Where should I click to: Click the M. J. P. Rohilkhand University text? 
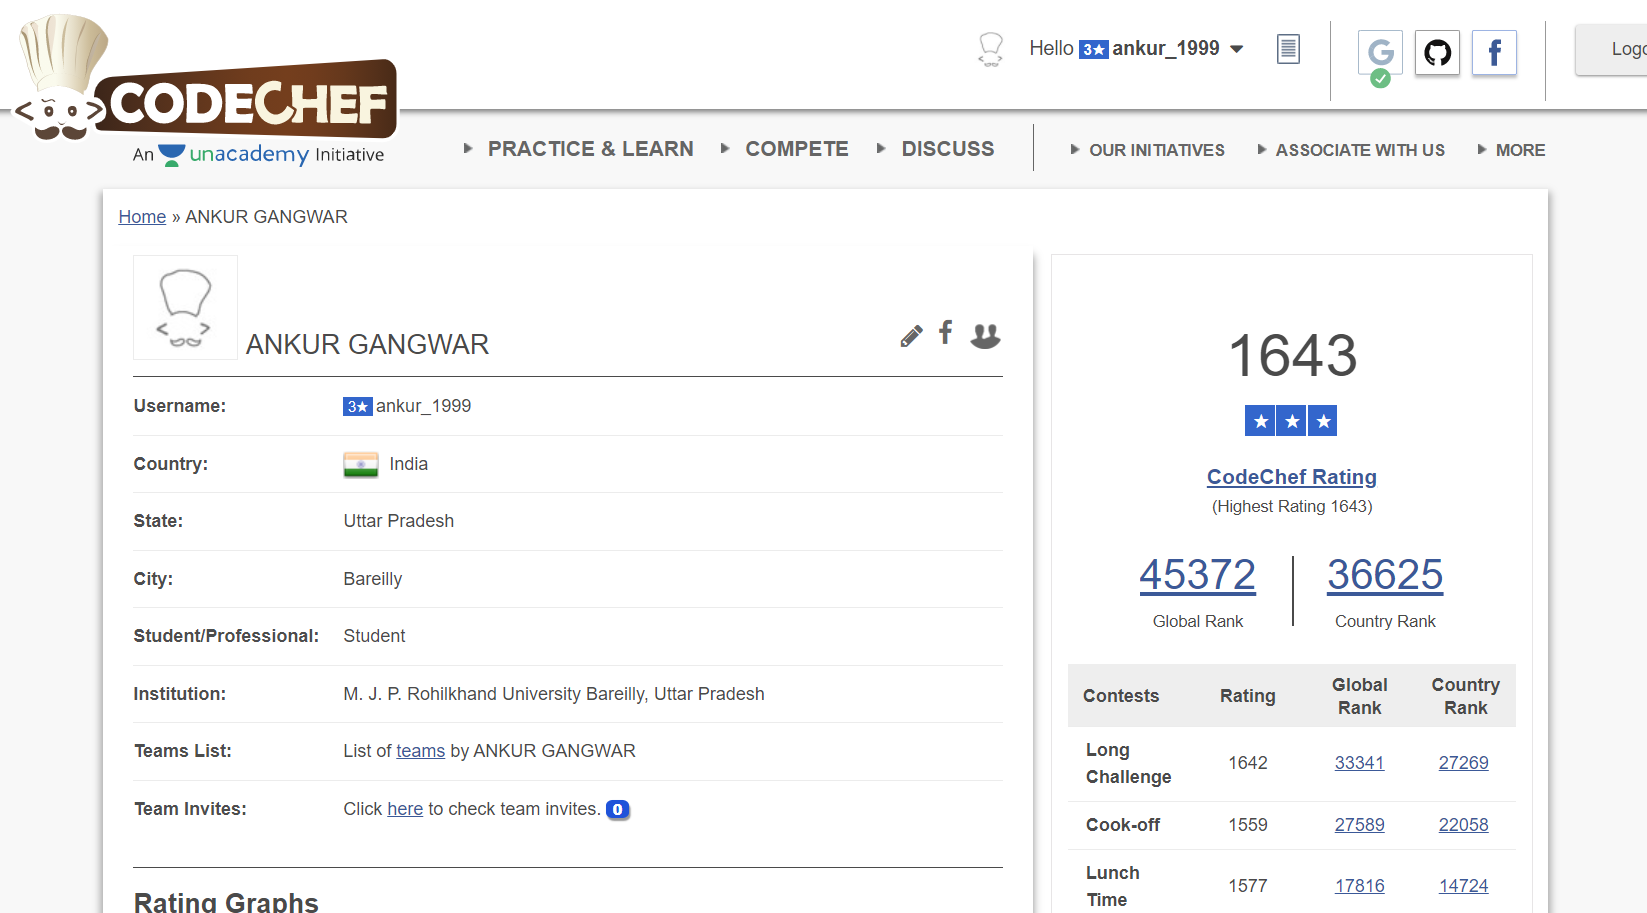(554, 694)
